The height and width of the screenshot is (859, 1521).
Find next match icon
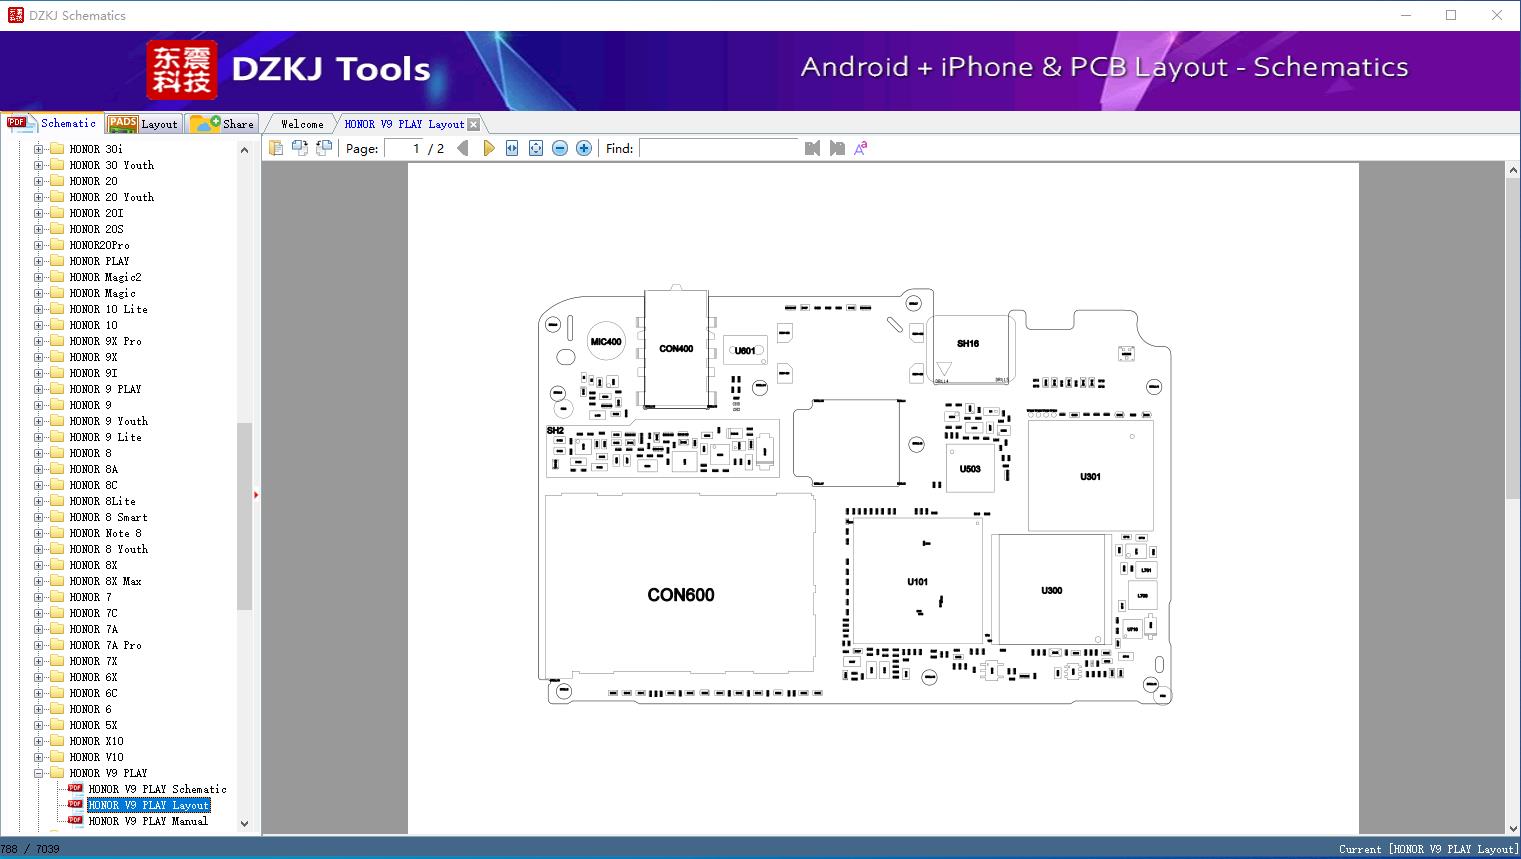click(837, 148)
